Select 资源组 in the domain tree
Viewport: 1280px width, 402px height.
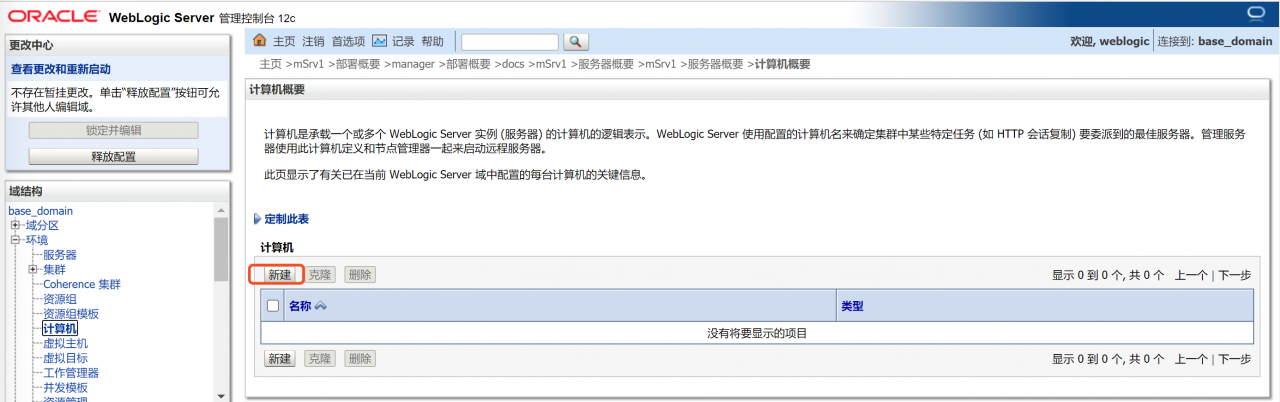pyautogui.click(x=60, y=299)
